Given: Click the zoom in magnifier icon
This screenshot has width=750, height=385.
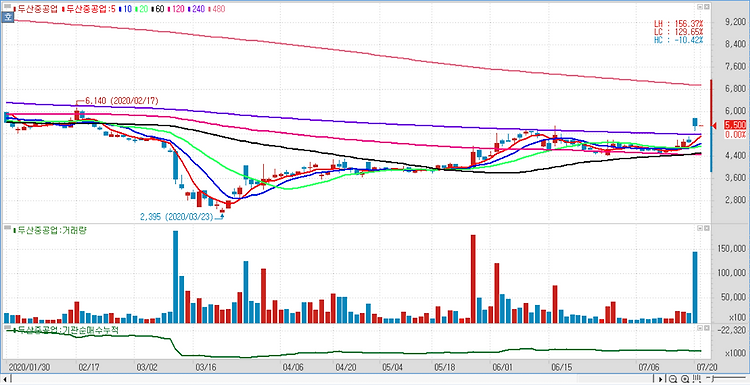Looking at the screenshot, I should (685, 379).
